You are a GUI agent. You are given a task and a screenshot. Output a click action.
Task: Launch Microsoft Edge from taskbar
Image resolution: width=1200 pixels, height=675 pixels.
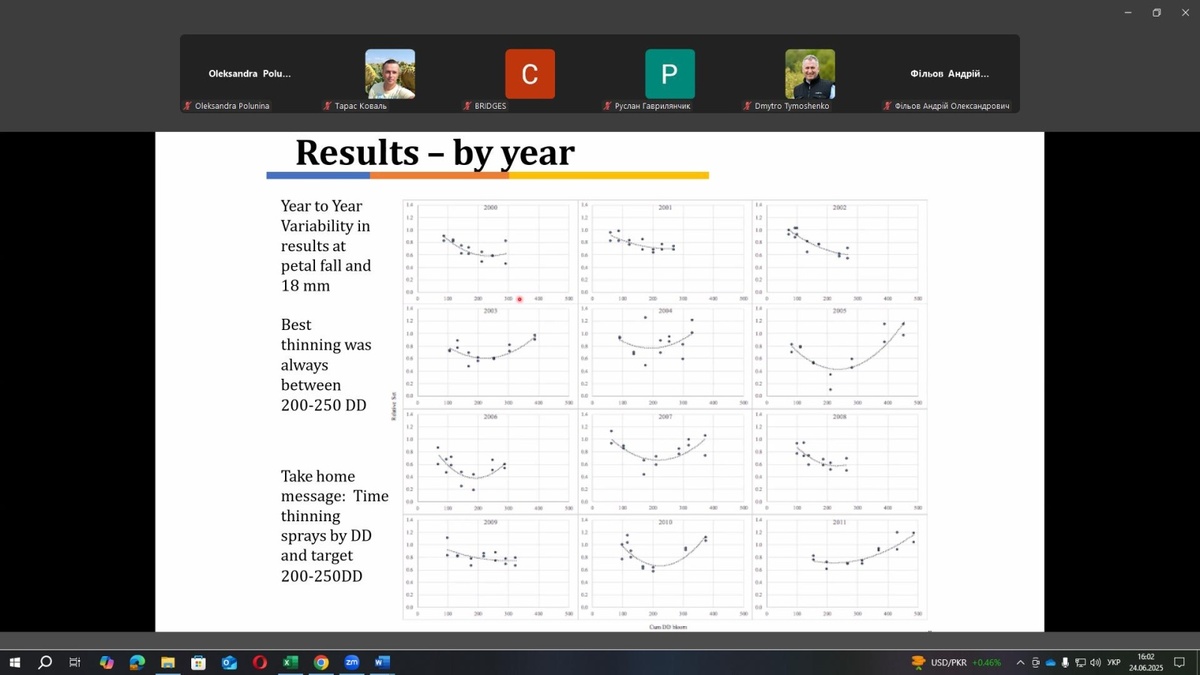click(137, 662)
